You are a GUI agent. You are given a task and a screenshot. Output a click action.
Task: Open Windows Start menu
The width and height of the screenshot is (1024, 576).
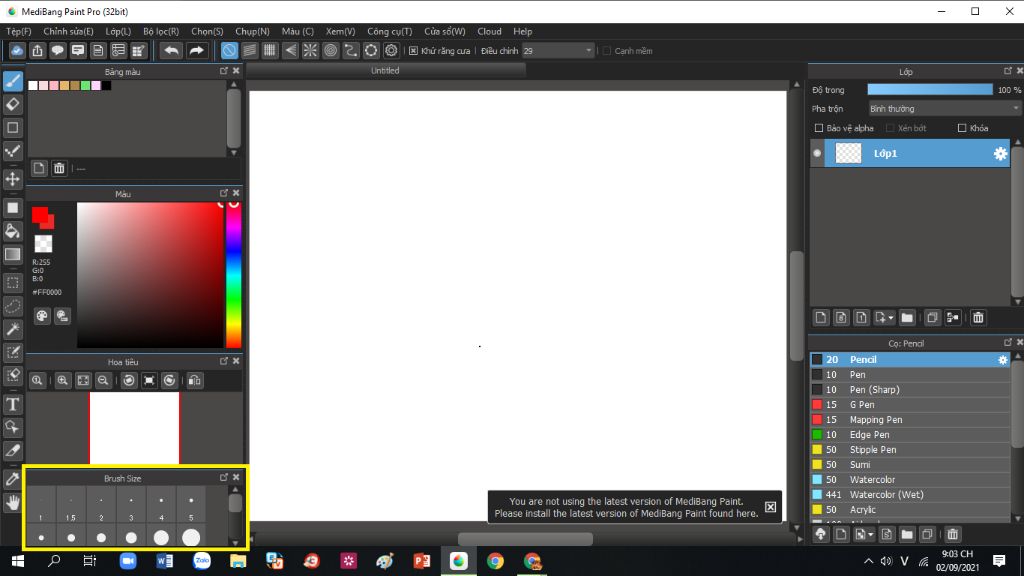18,561
